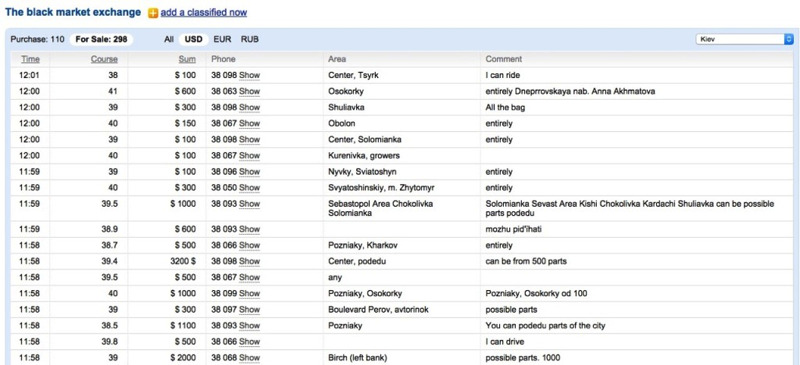Show phone for Birch (left bank) listing

pyautogui.click(x=249, y=358)
